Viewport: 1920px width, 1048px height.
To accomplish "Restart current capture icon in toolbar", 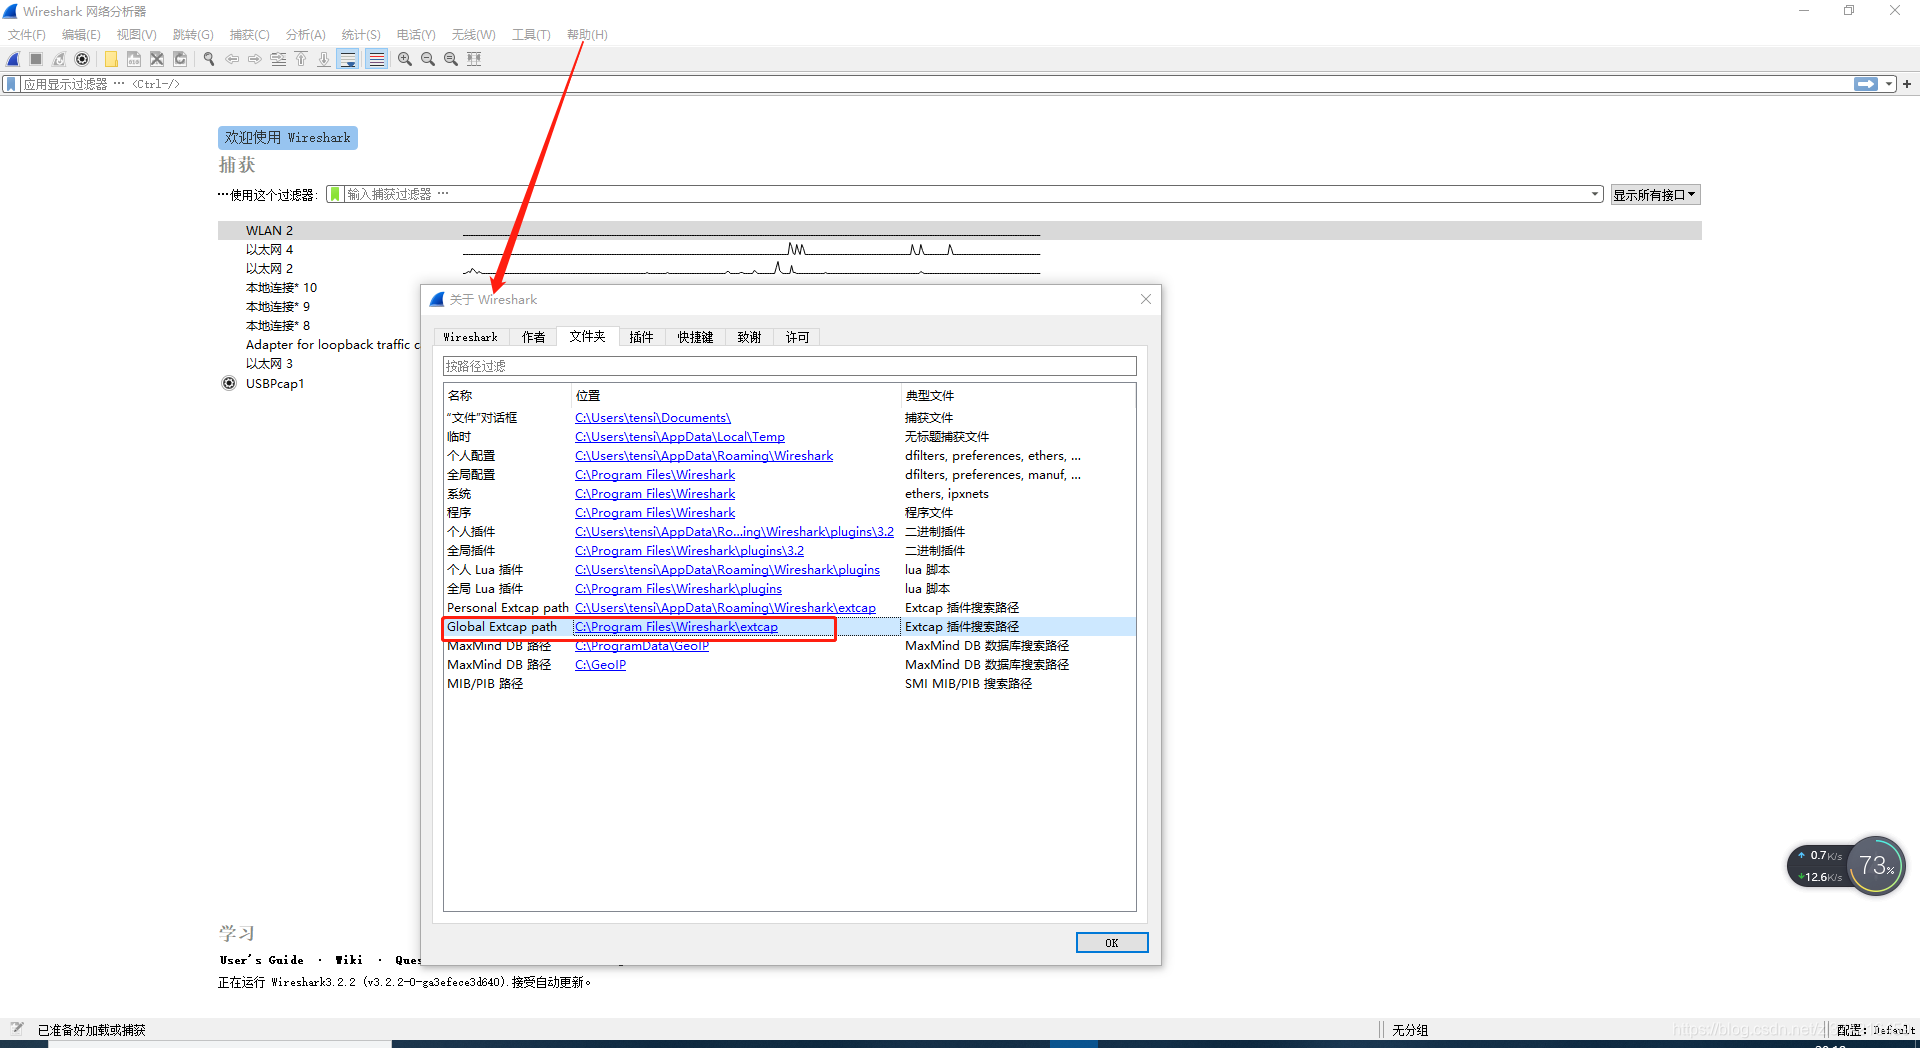I will point(59,59).
